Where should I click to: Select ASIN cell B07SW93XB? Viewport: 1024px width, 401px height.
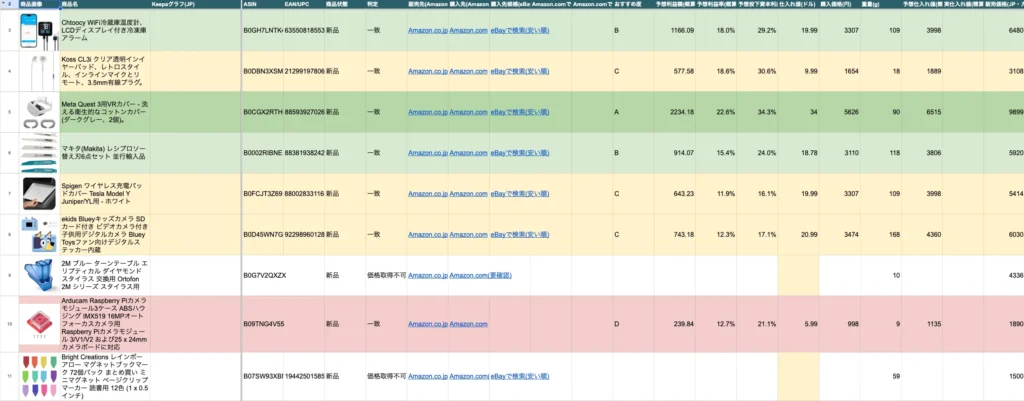click(263, 377)
